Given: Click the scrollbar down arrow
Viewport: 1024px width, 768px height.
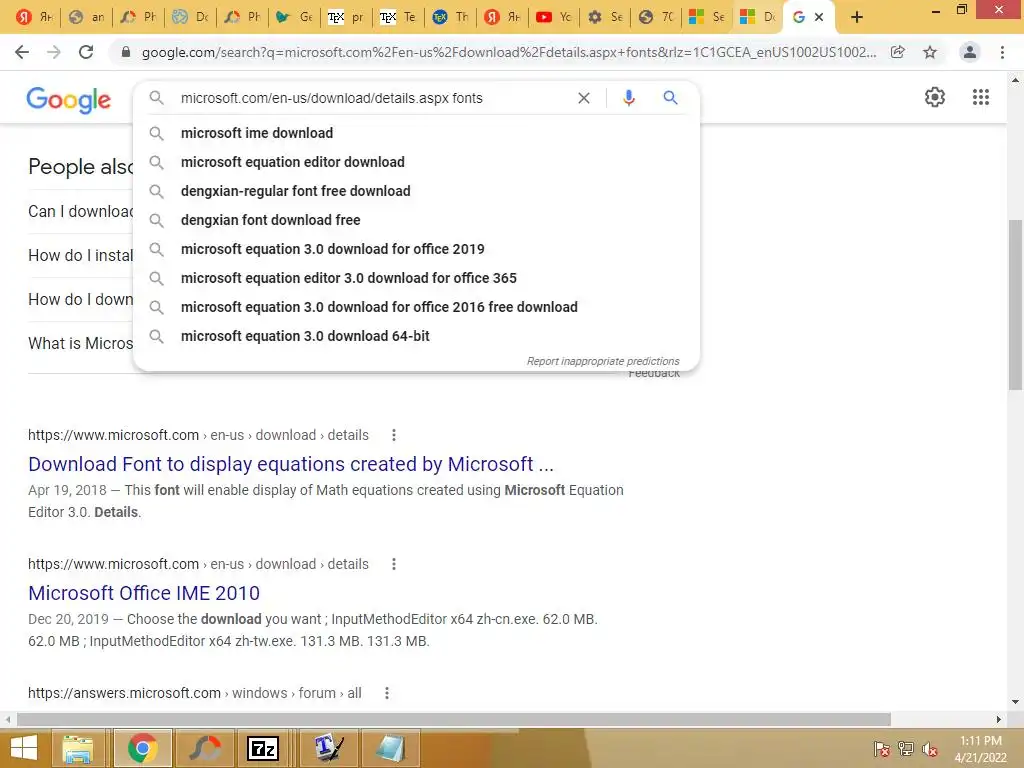Looking at the screenshot, I should tap(1015, 702).
